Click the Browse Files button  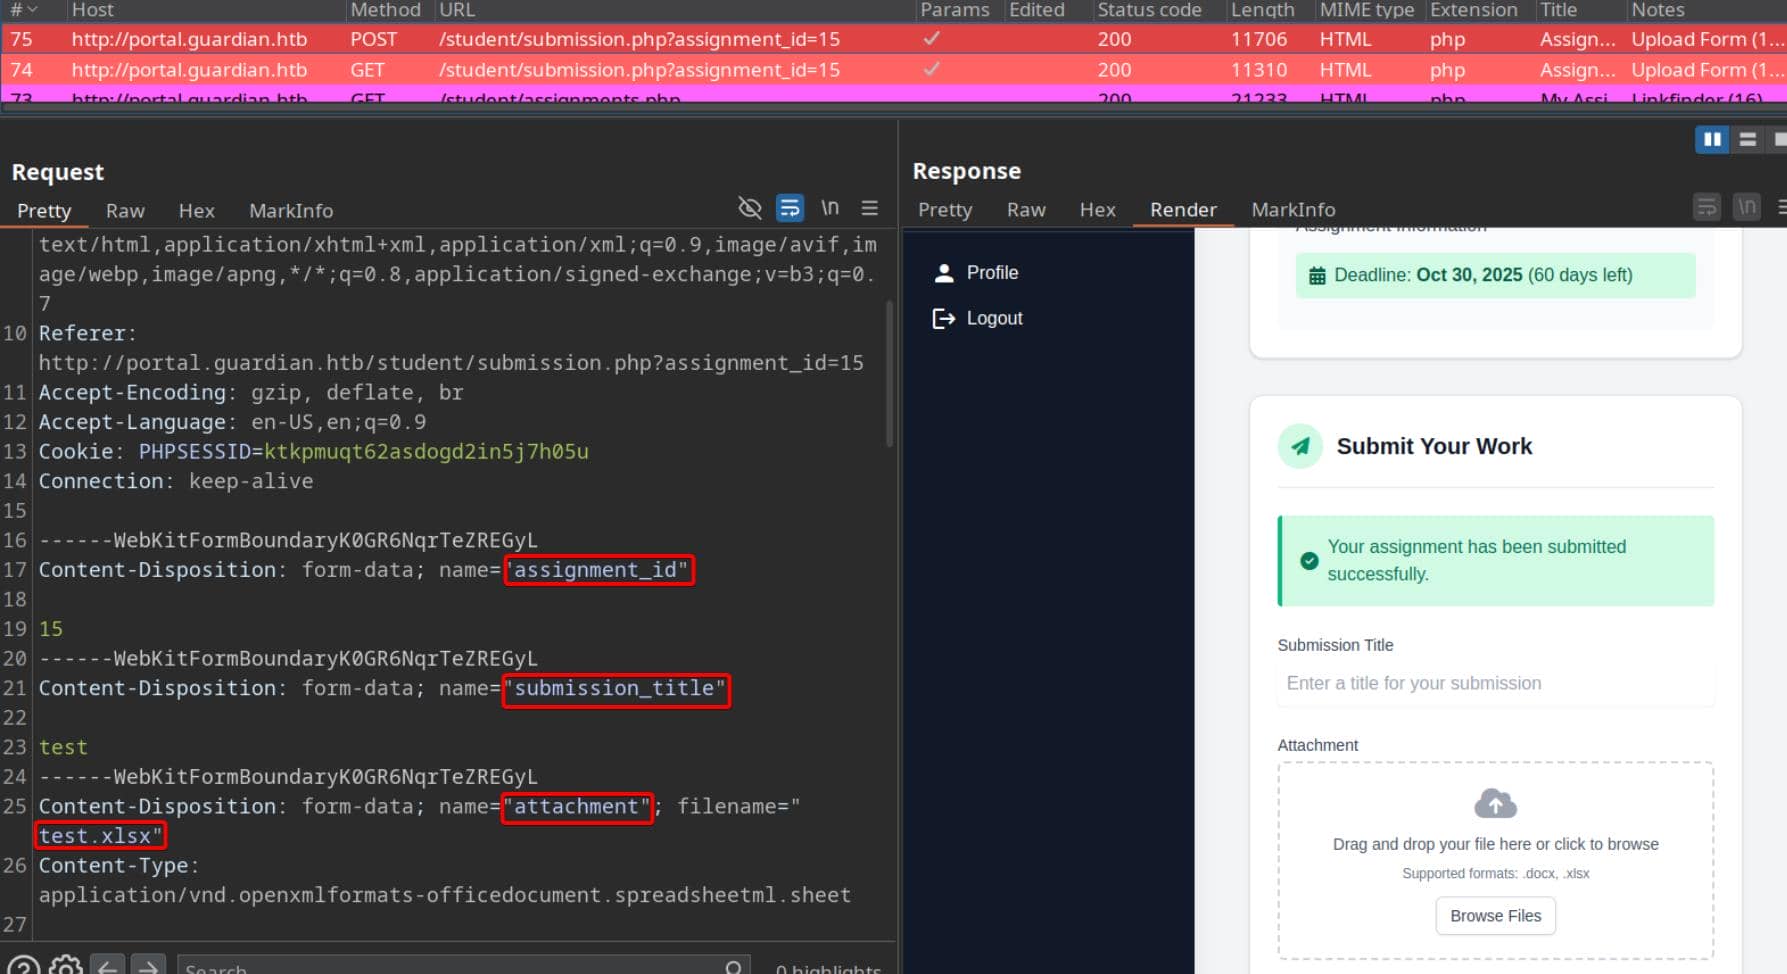coord(1495,916)
